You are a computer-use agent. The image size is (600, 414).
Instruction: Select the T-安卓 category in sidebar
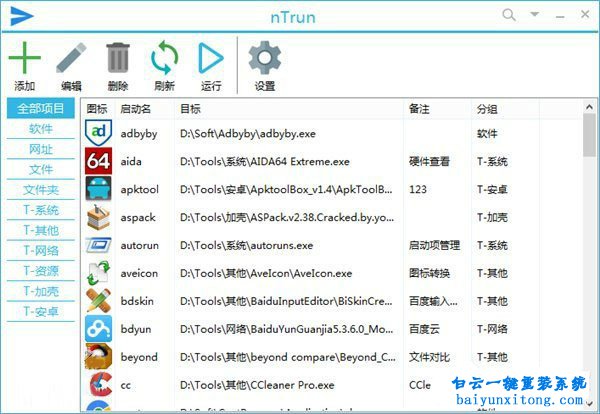pyautogui.click(x=41, y=311)
